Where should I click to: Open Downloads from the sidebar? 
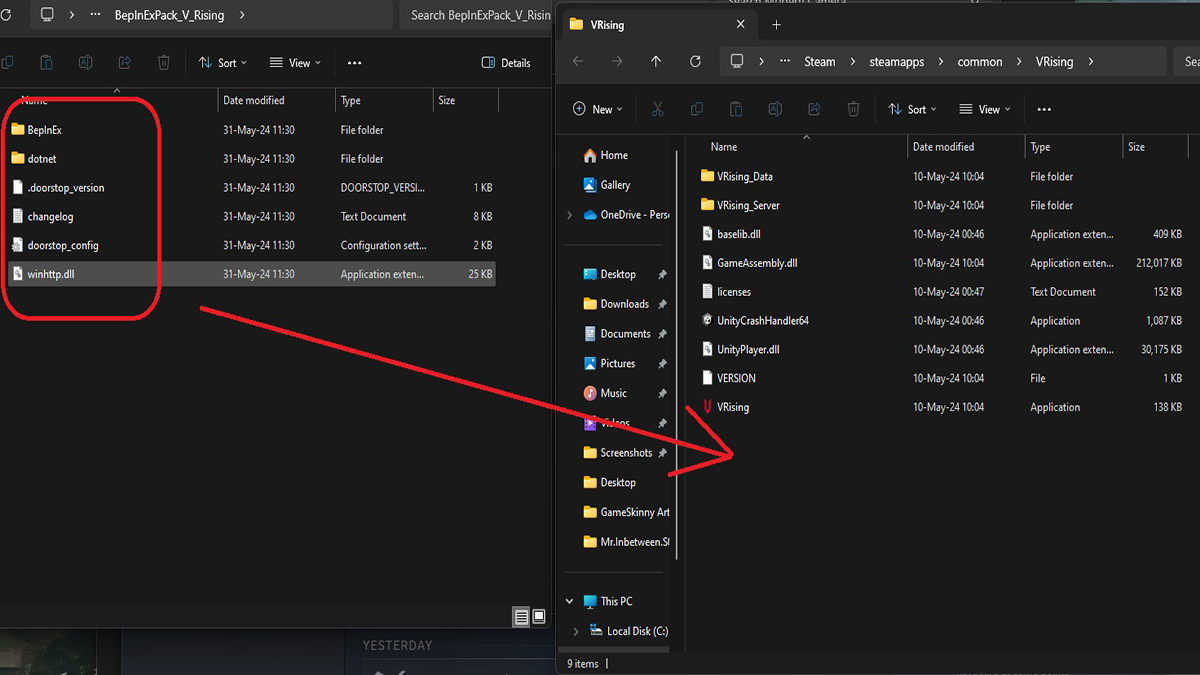point(624,304)
